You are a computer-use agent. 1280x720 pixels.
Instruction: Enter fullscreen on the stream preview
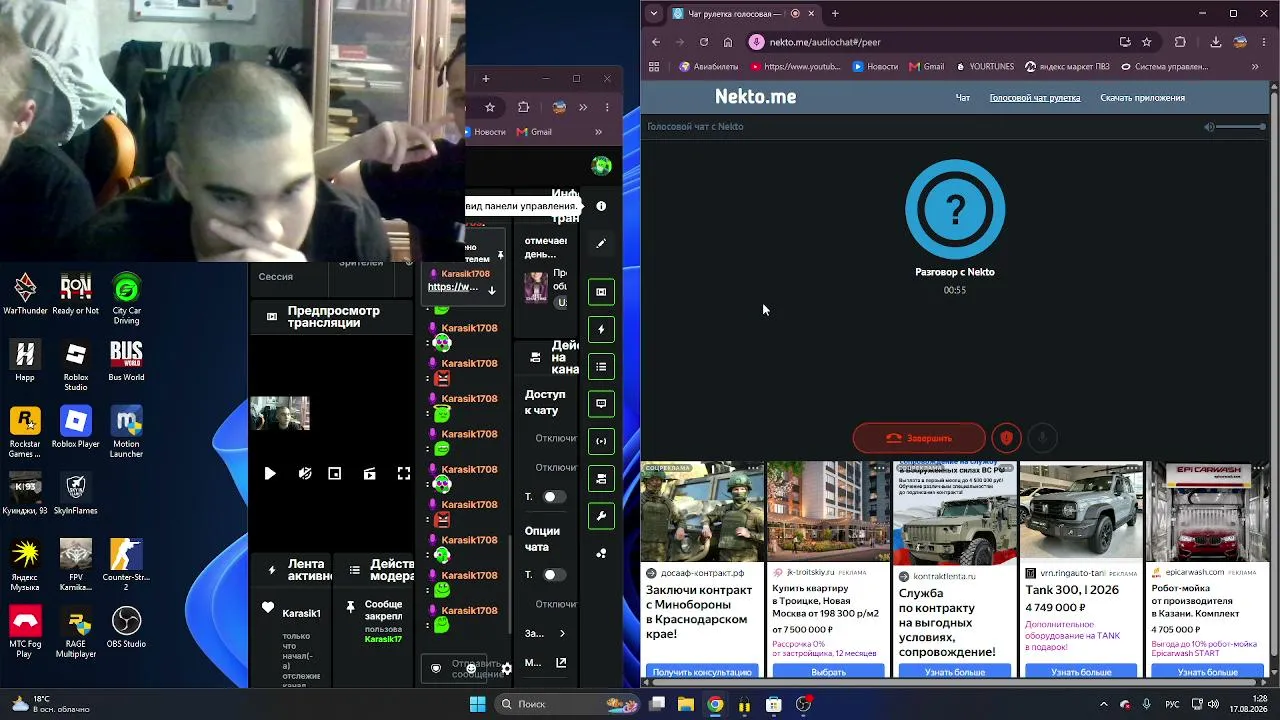click(404, 474)
